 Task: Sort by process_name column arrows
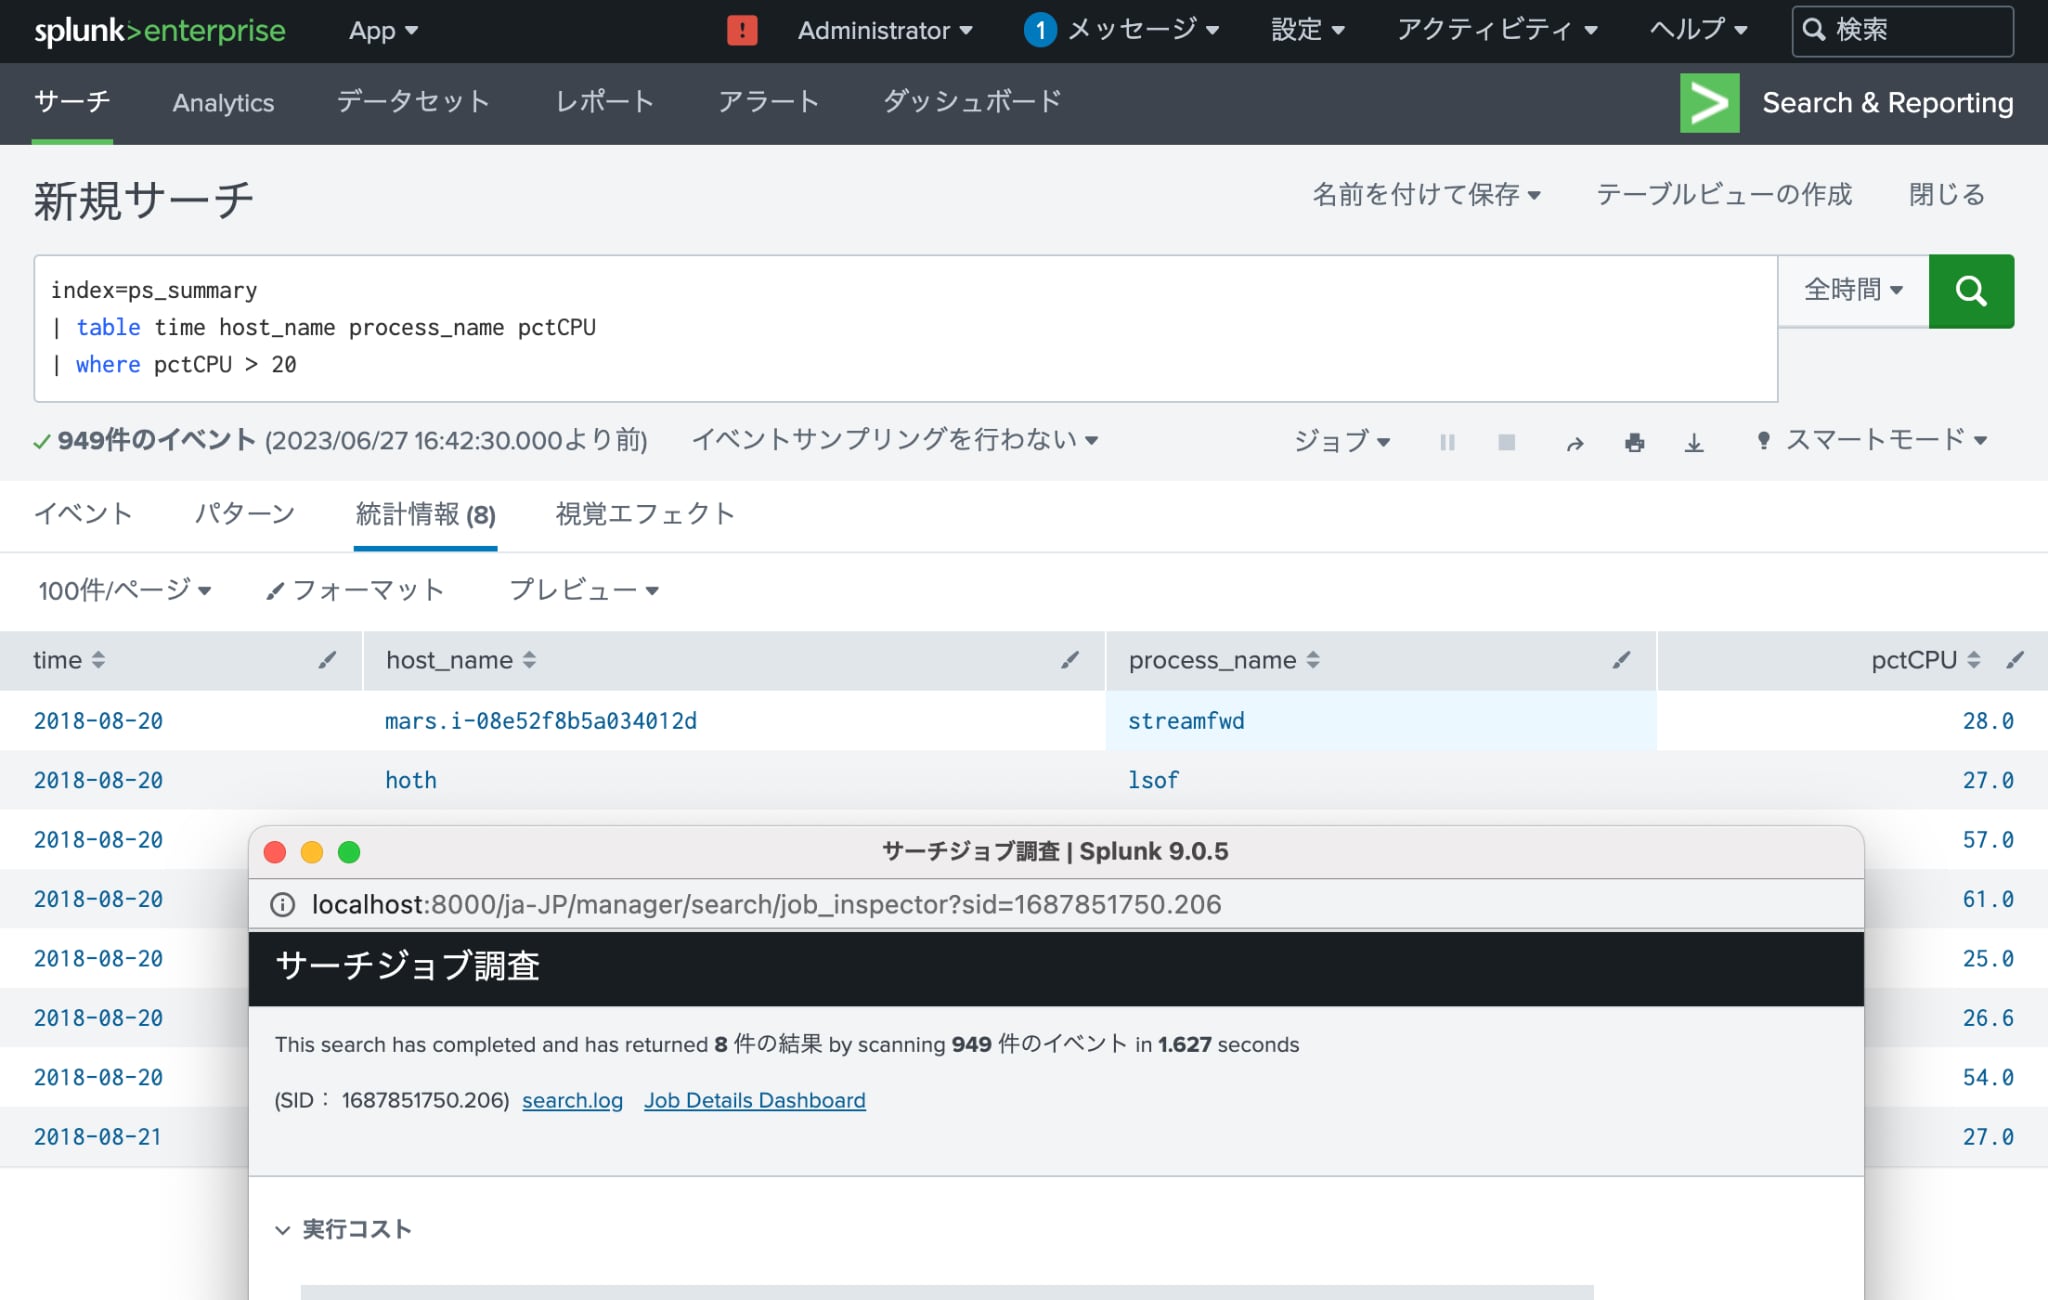tap(1313, 660)
